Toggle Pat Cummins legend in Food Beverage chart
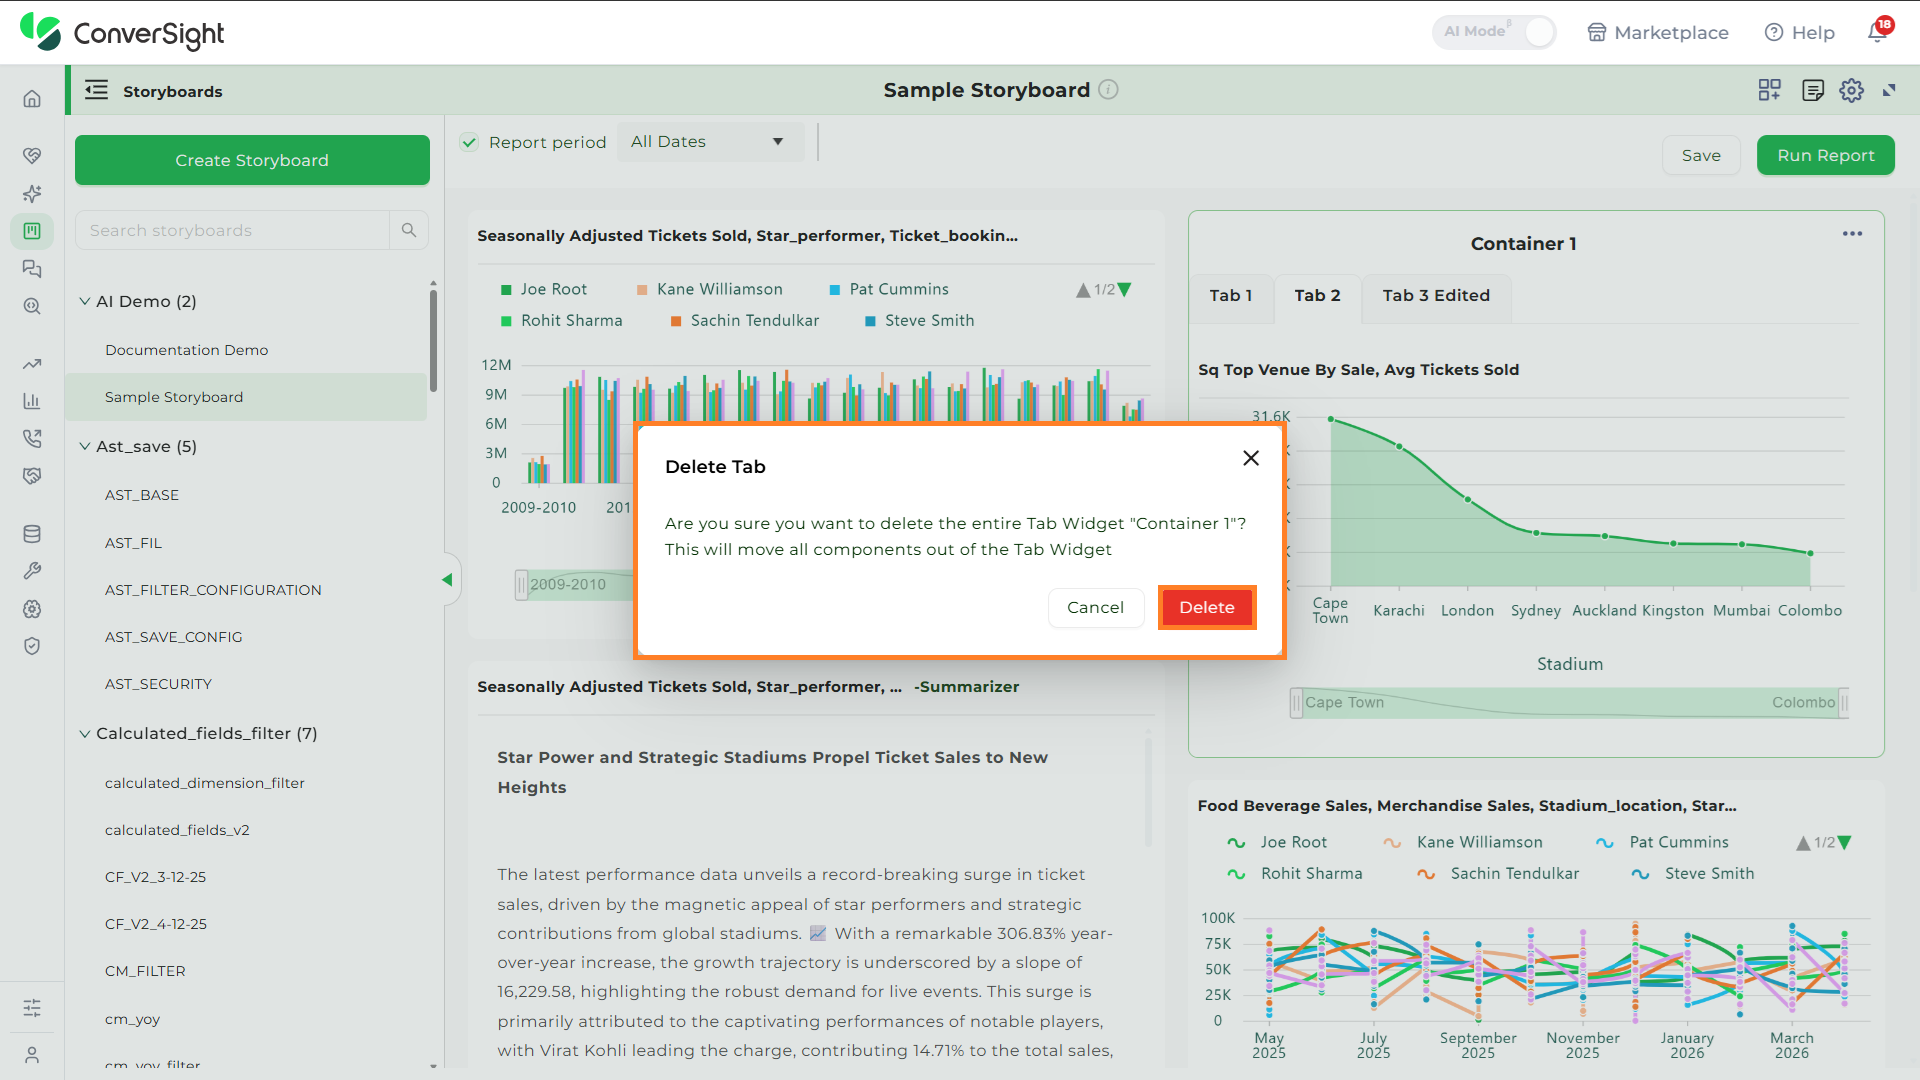This screenshot has width=1920, height=1080. coord(1662,842)
